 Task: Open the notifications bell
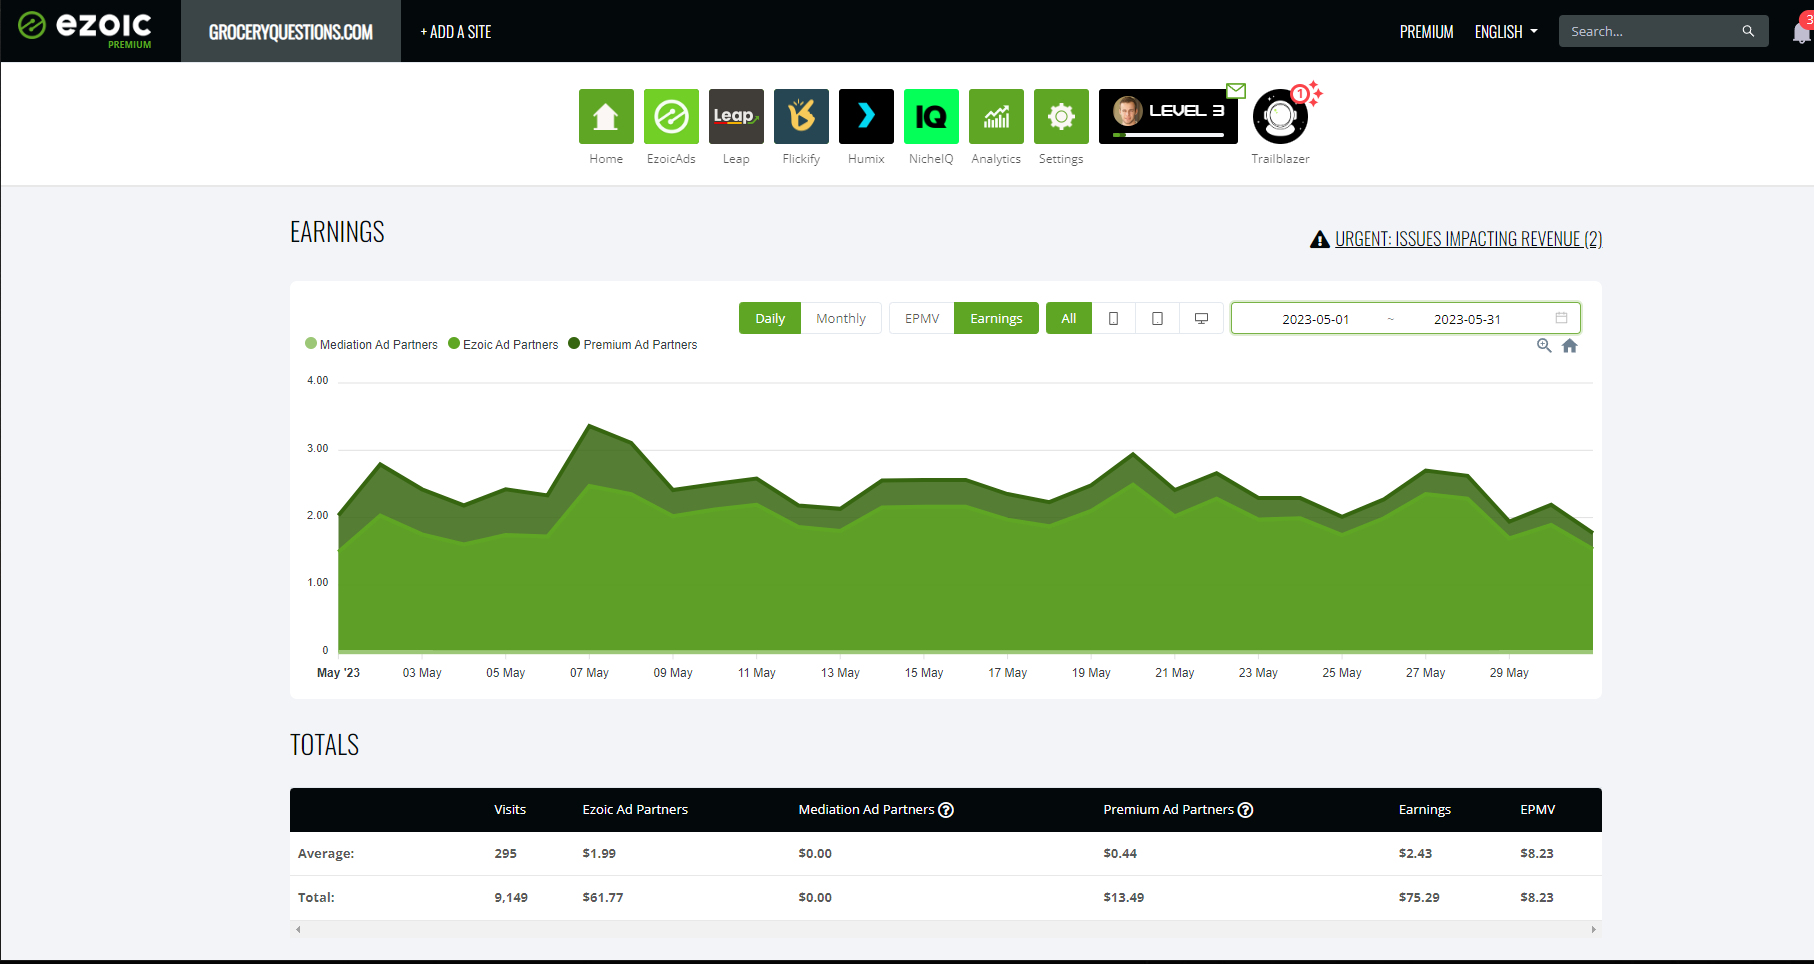1801,32
